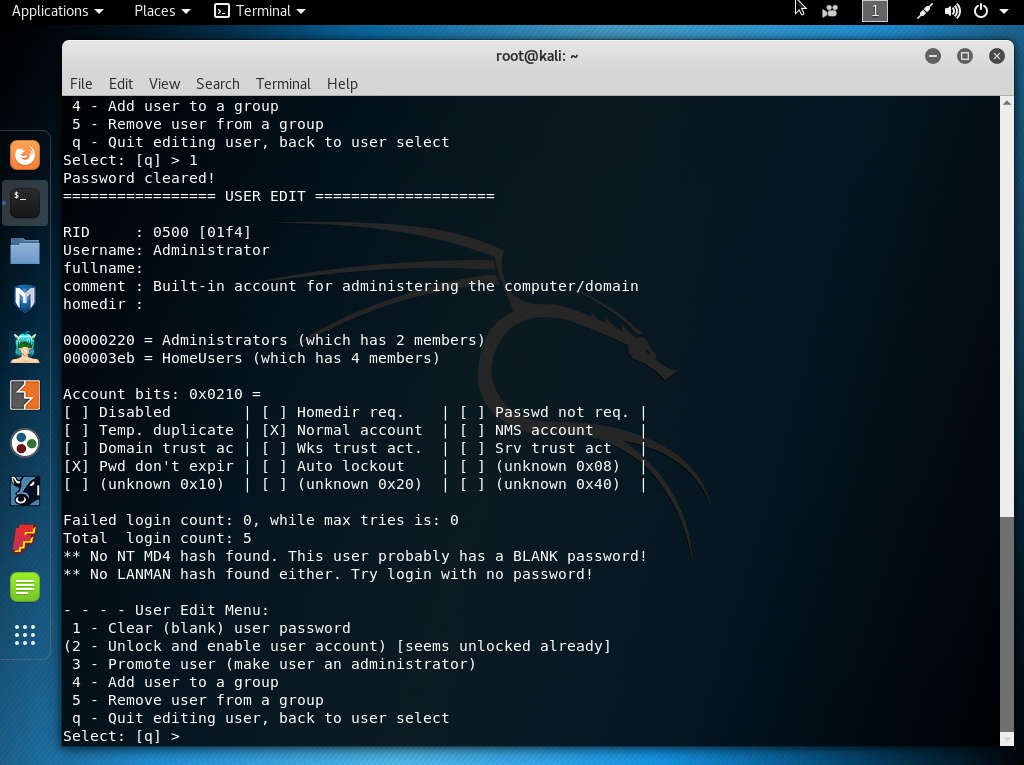Click the volume speaker icon

click(x=952, y=11)
